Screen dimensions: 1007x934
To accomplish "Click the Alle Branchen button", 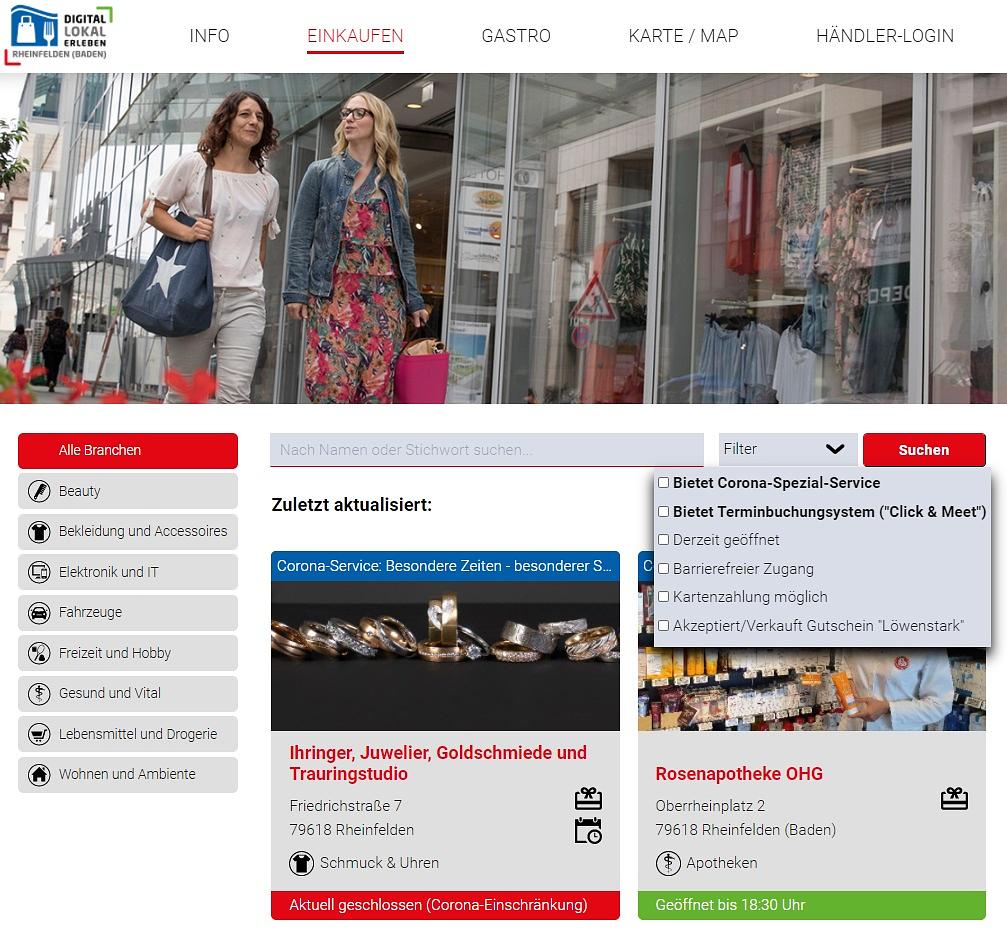I will 128,450.
